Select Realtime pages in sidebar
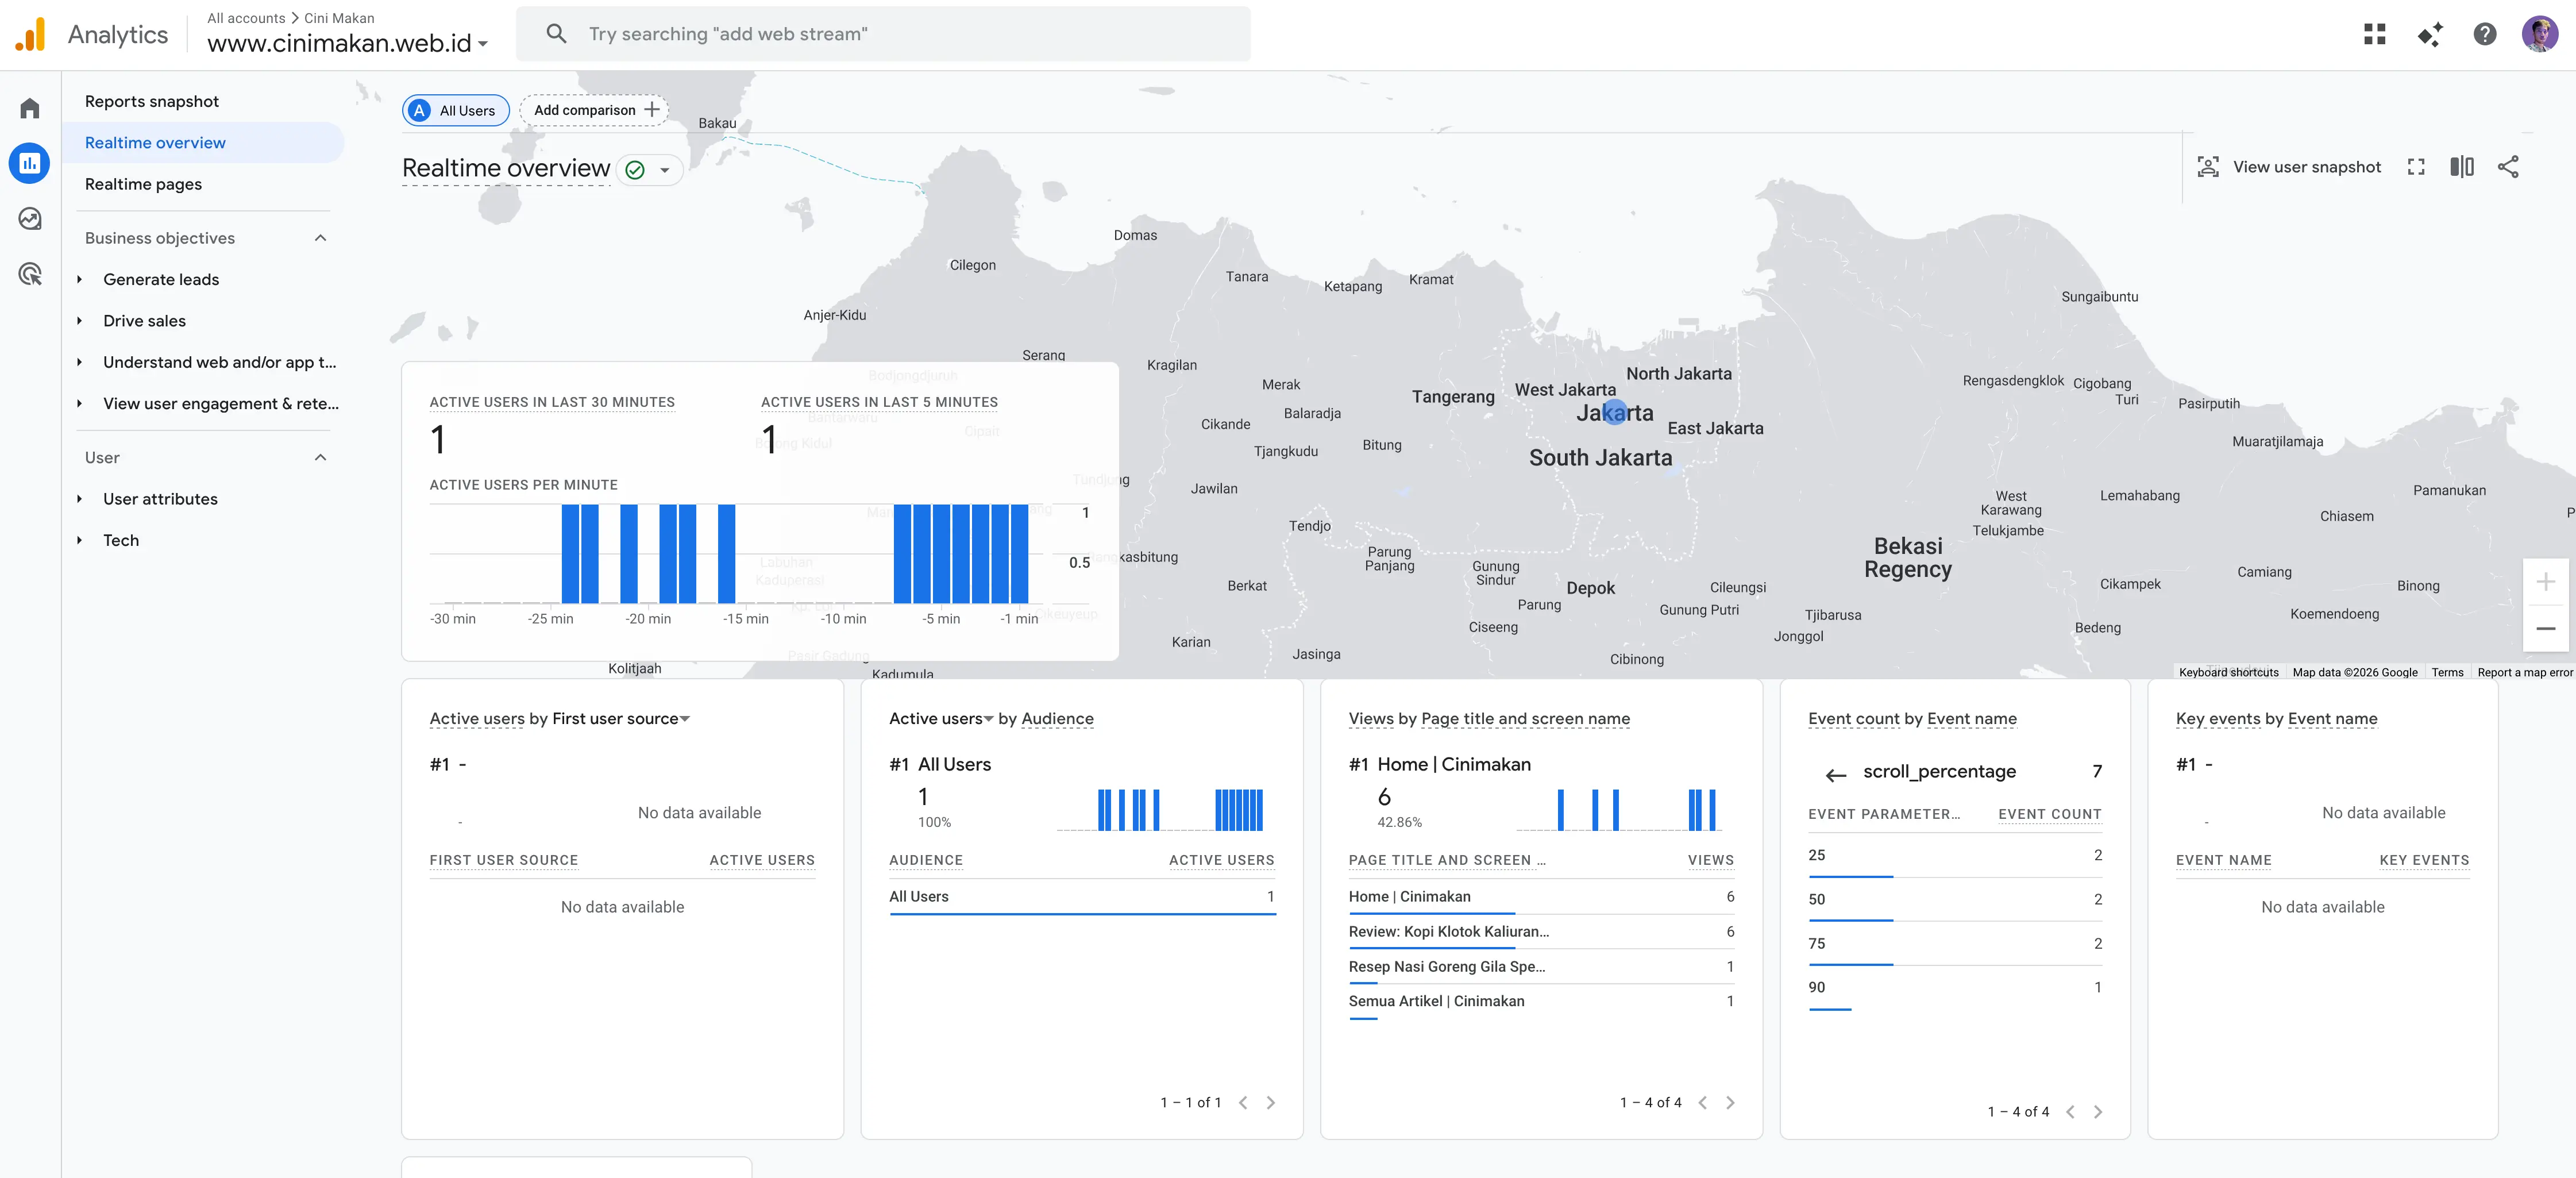Screen dimensions: 2576x1178 143,184
